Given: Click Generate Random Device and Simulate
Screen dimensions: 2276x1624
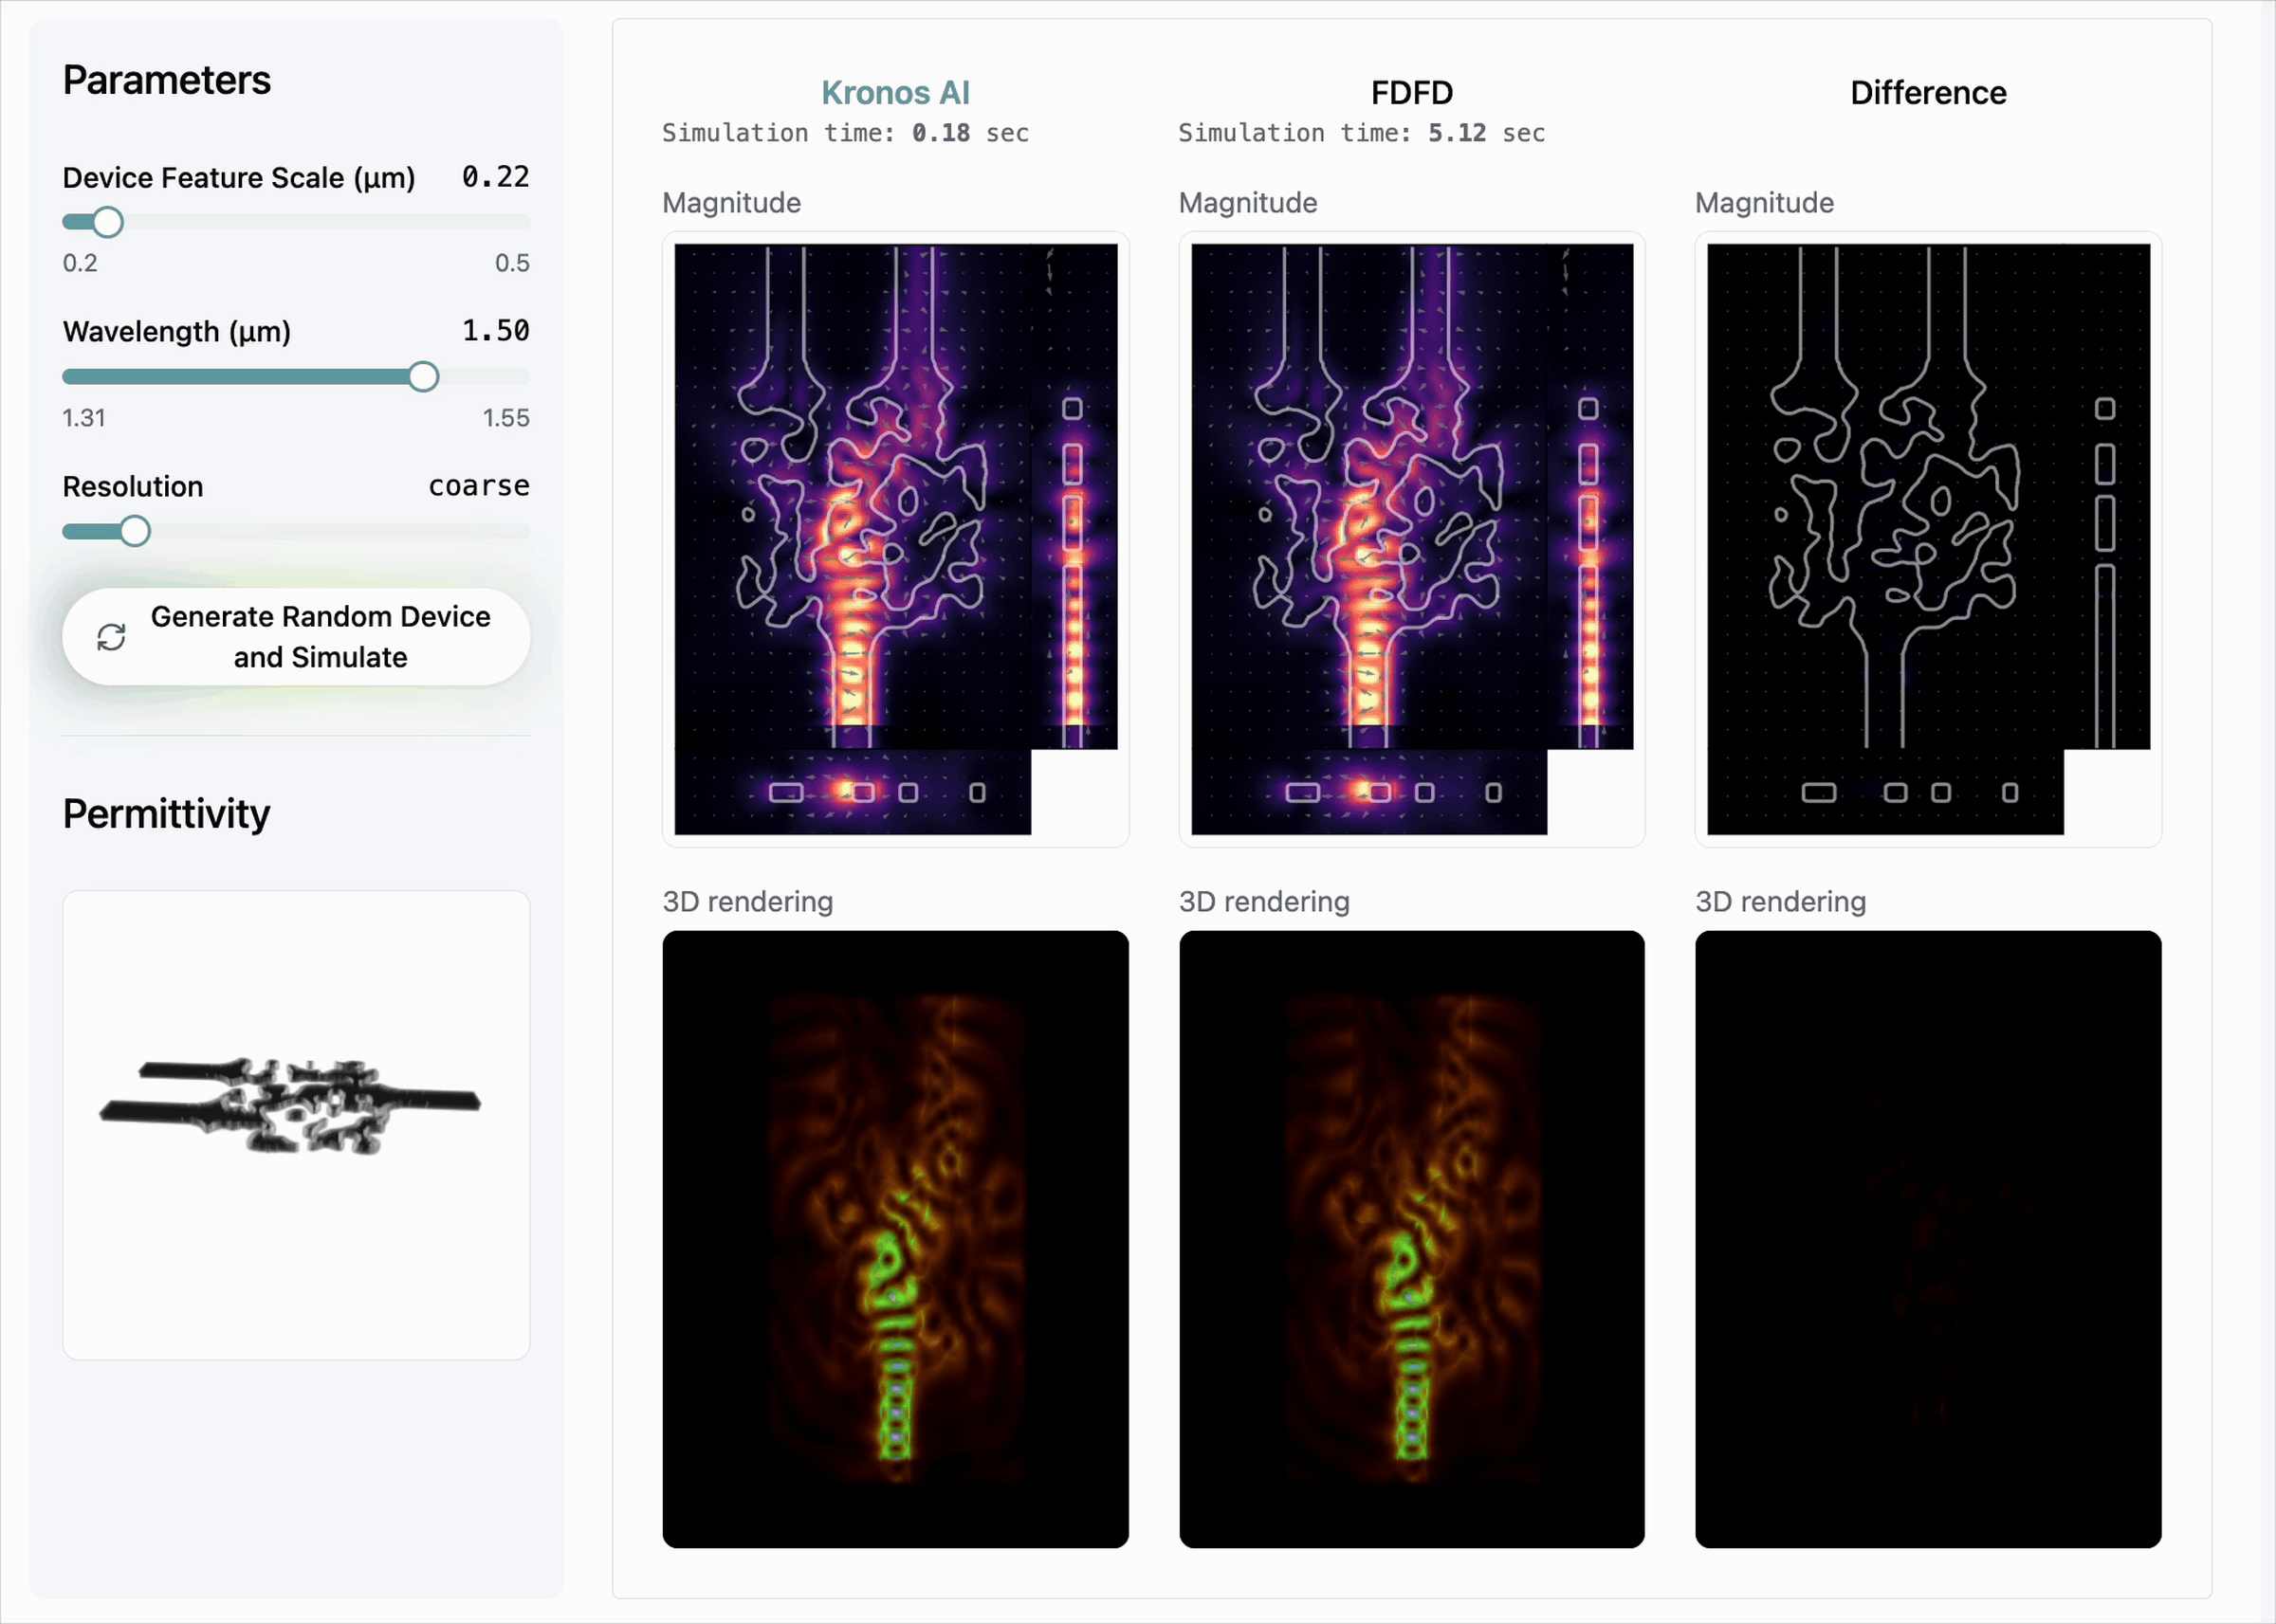Looking at the screenshot, I should tap(320, 637).
